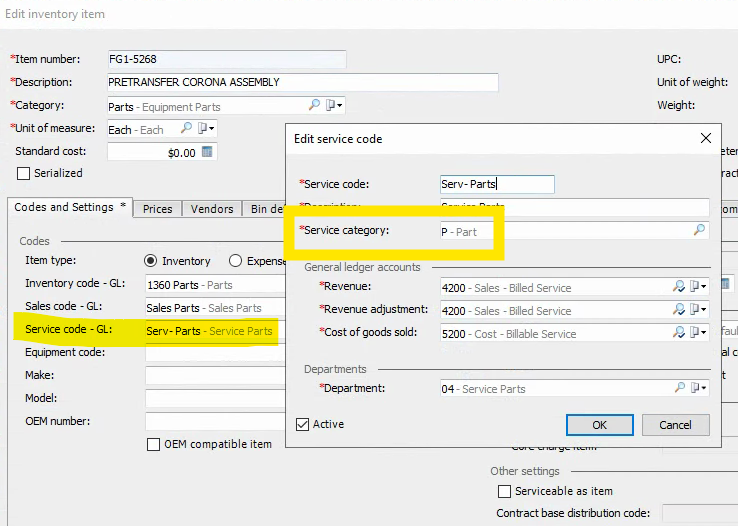Screen dimensions: 738x526
Task: Confirm service code dialog with OK
Action: [x=600, y=425]
